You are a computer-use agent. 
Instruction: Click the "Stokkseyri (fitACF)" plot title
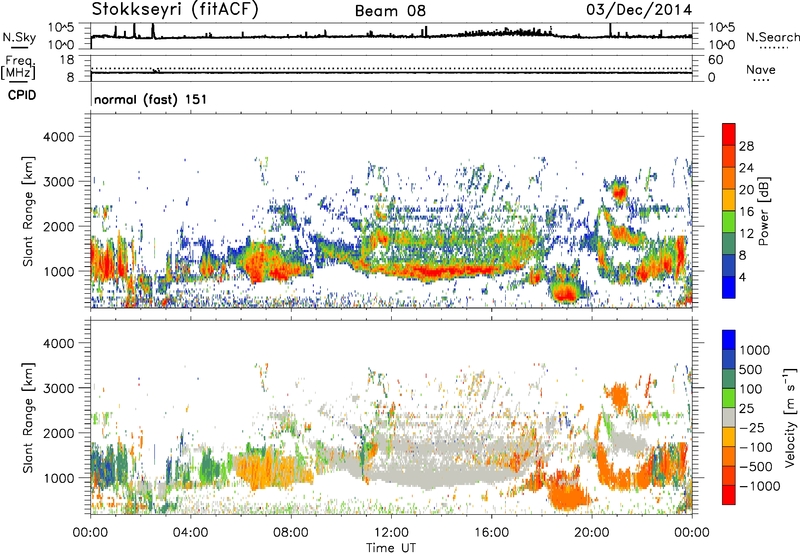tap(176, 9)
